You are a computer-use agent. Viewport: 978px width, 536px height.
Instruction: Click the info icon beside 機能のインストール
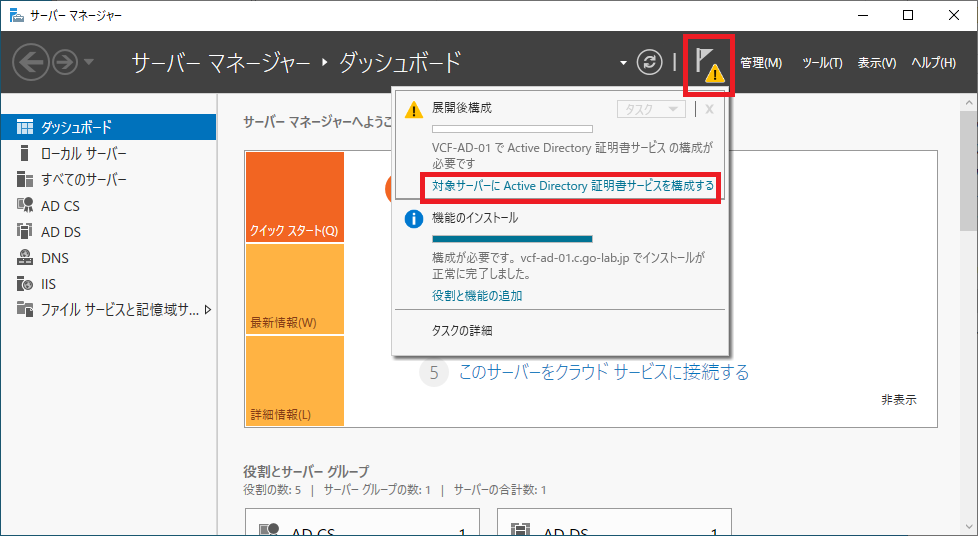tap(414, 219)
